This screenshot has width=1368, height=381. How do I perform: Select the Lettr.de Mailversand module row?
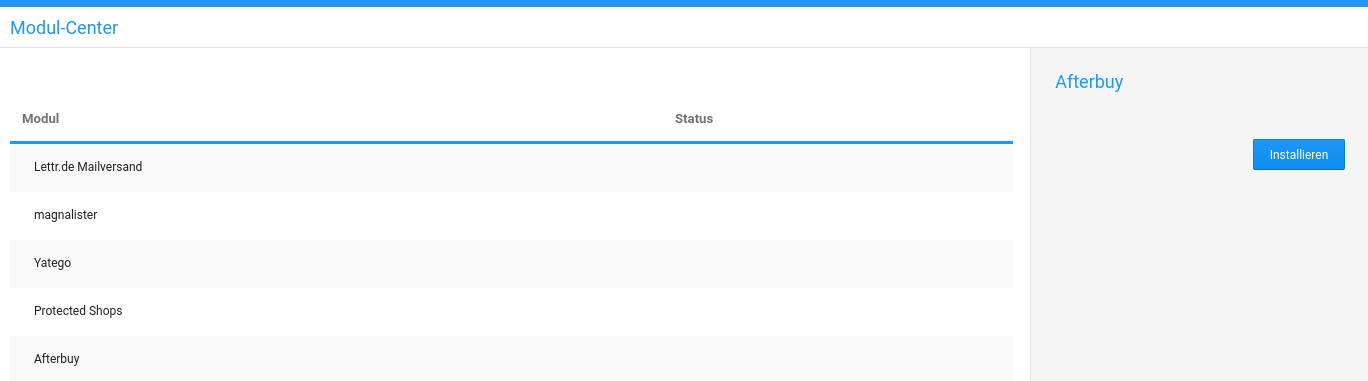point(511,167)
